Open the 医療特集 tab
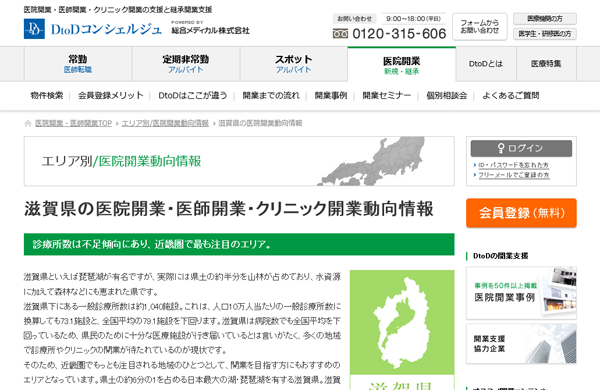This screenshot has height=390, width=600. [x=546, y=64]
